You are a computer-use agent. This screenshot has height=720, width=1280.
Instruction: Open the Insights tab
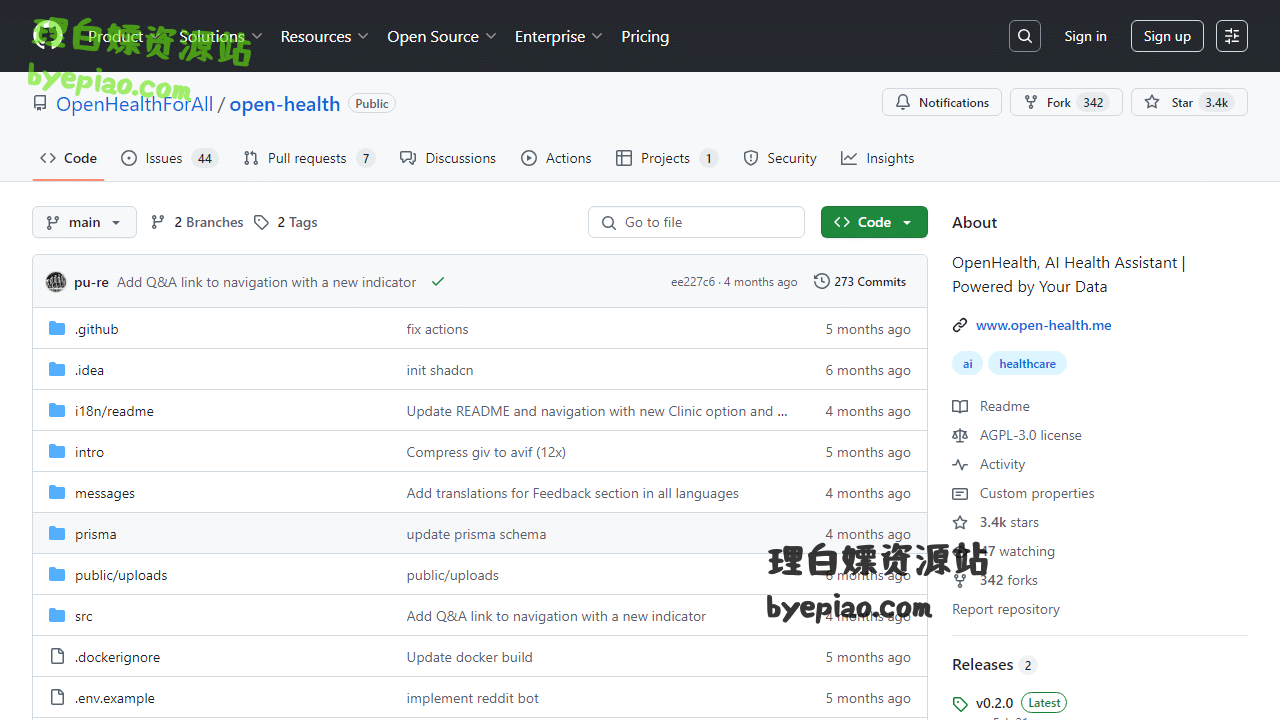point(878,158)
